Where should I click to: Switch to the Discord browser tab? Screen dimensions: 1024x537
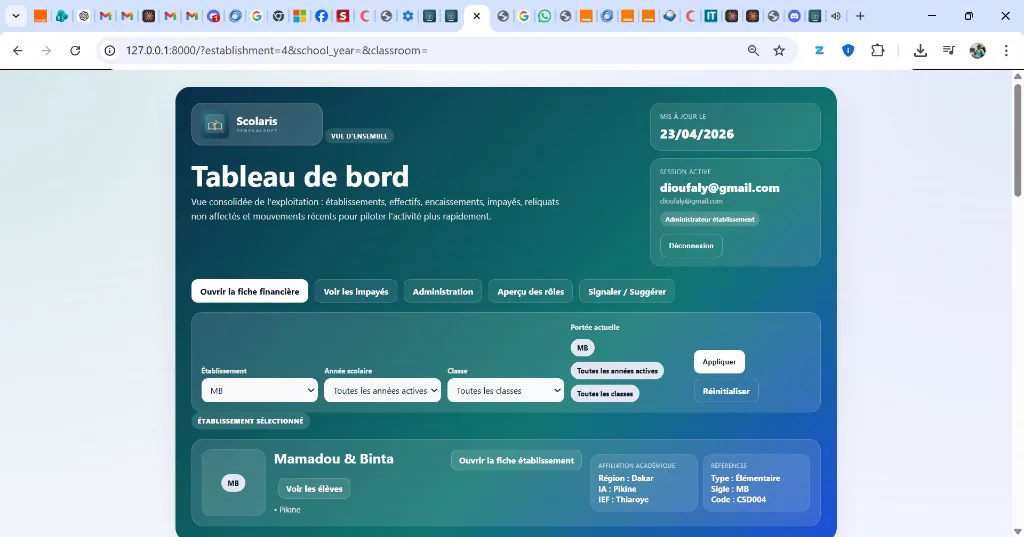794,16
